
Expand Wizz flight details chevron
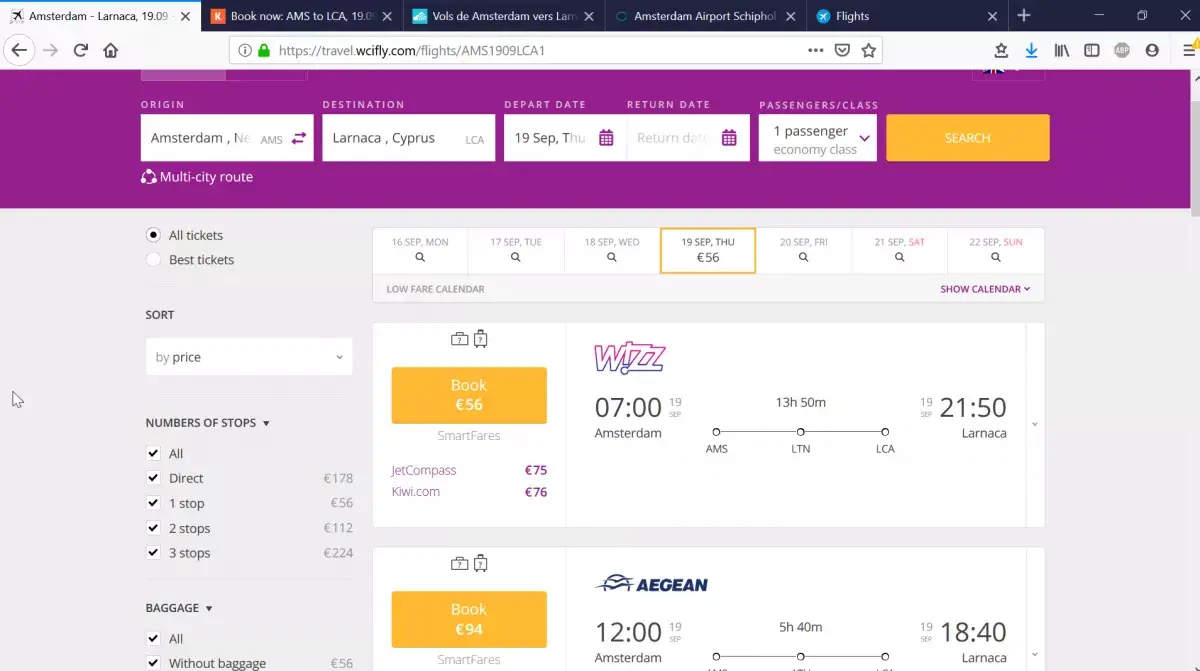(x=1035, y=424)
